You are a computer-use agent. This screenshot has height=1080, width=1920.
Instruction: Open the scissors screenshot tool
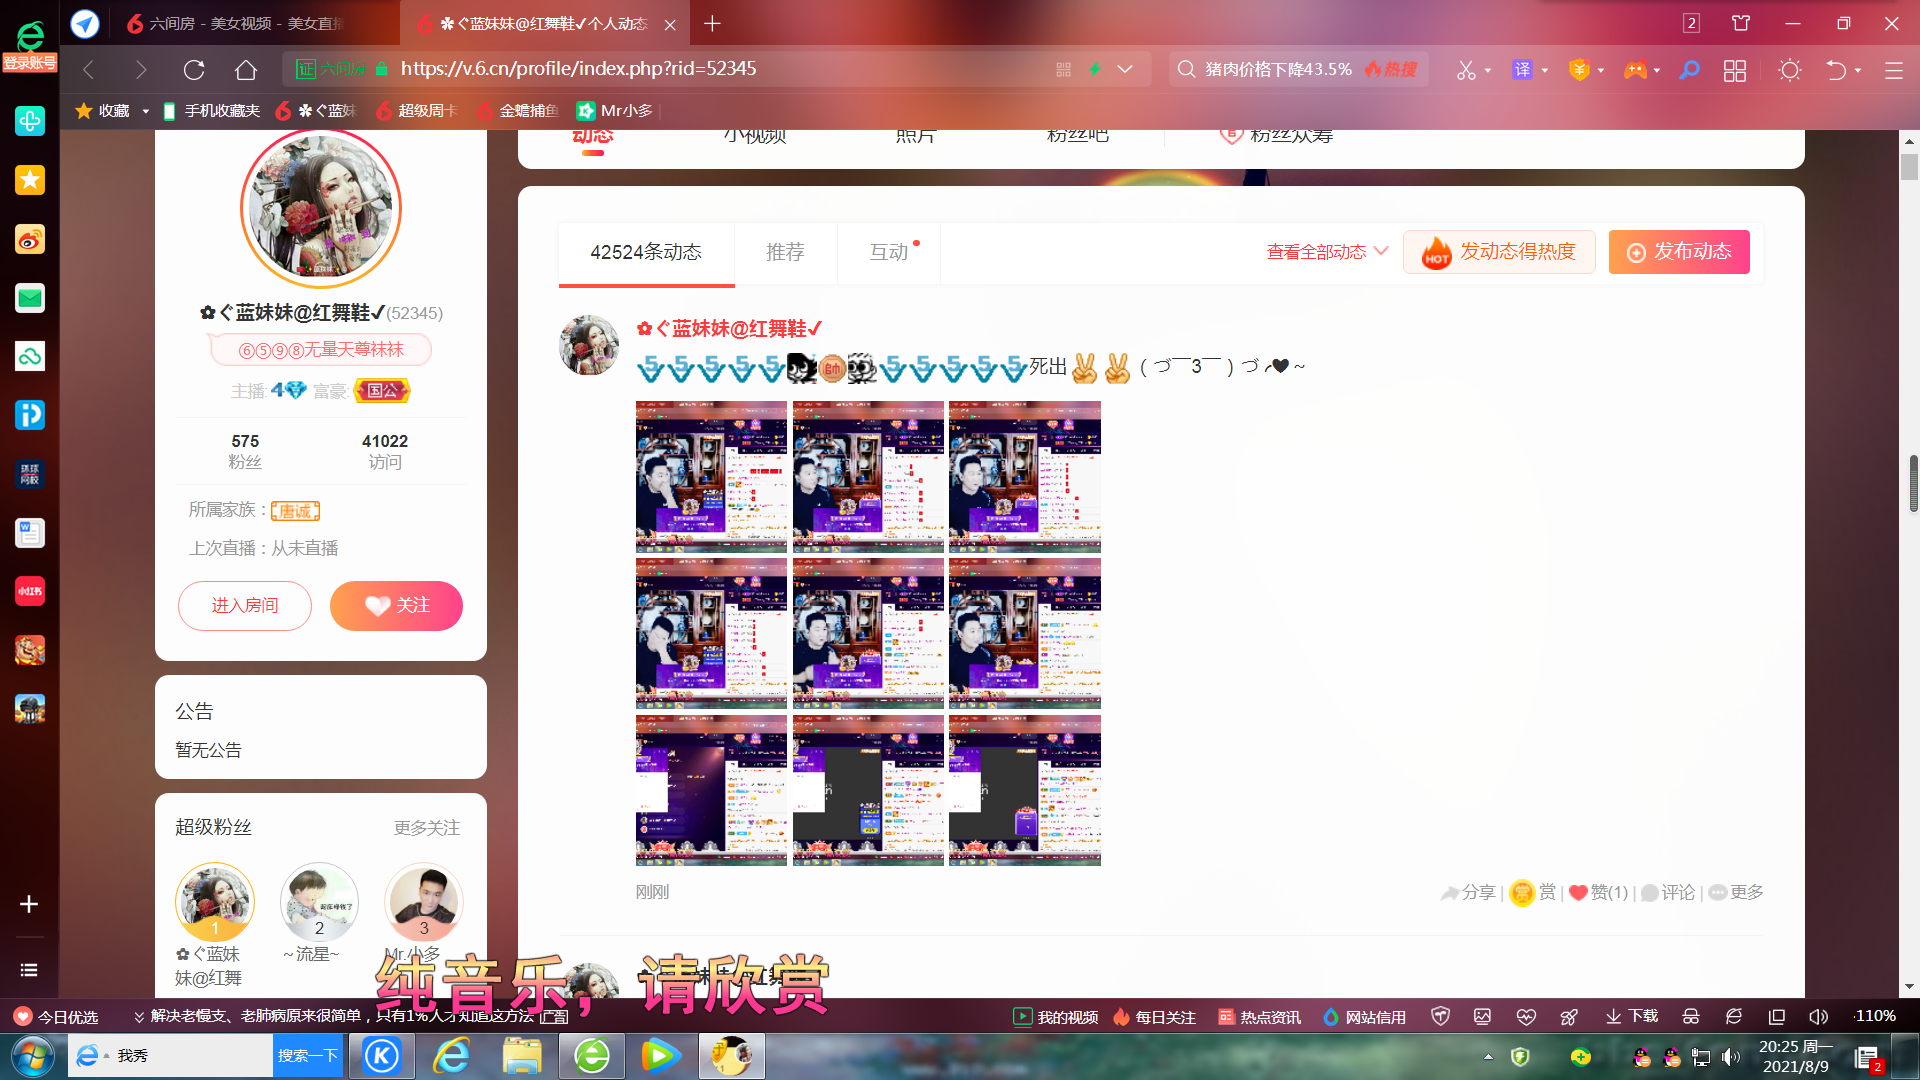click(x=1466, y=70)
